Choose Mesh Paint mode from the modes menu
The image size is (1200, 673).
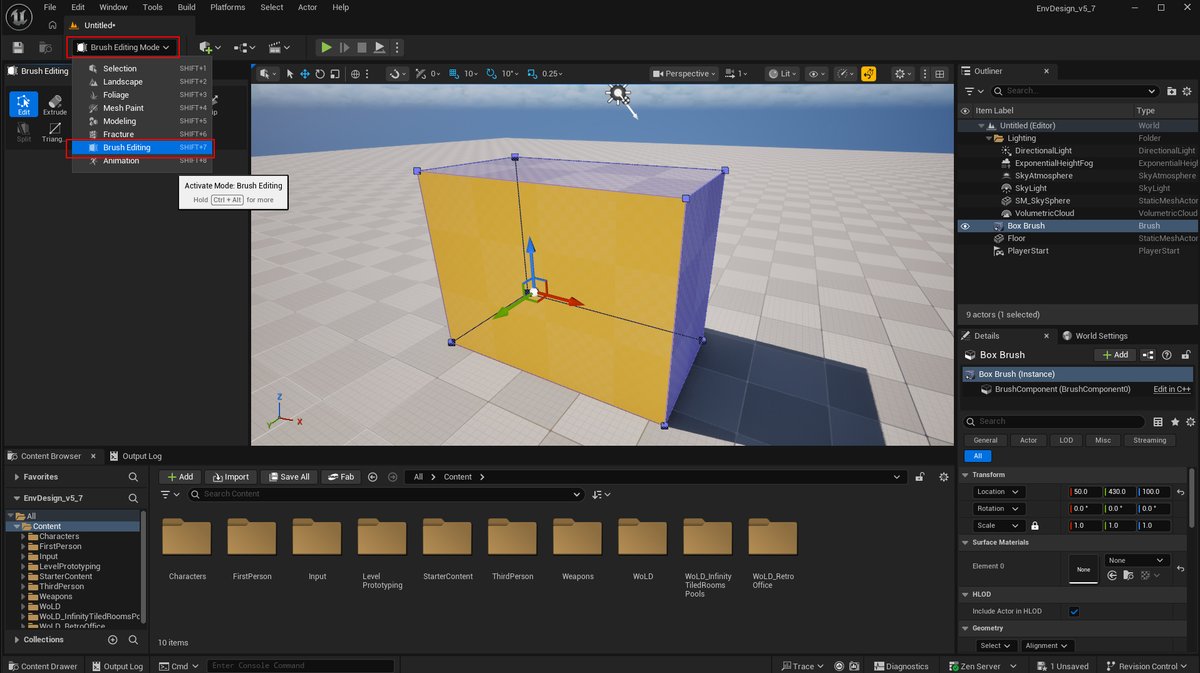pyautogui.click(x=143, y=108)
